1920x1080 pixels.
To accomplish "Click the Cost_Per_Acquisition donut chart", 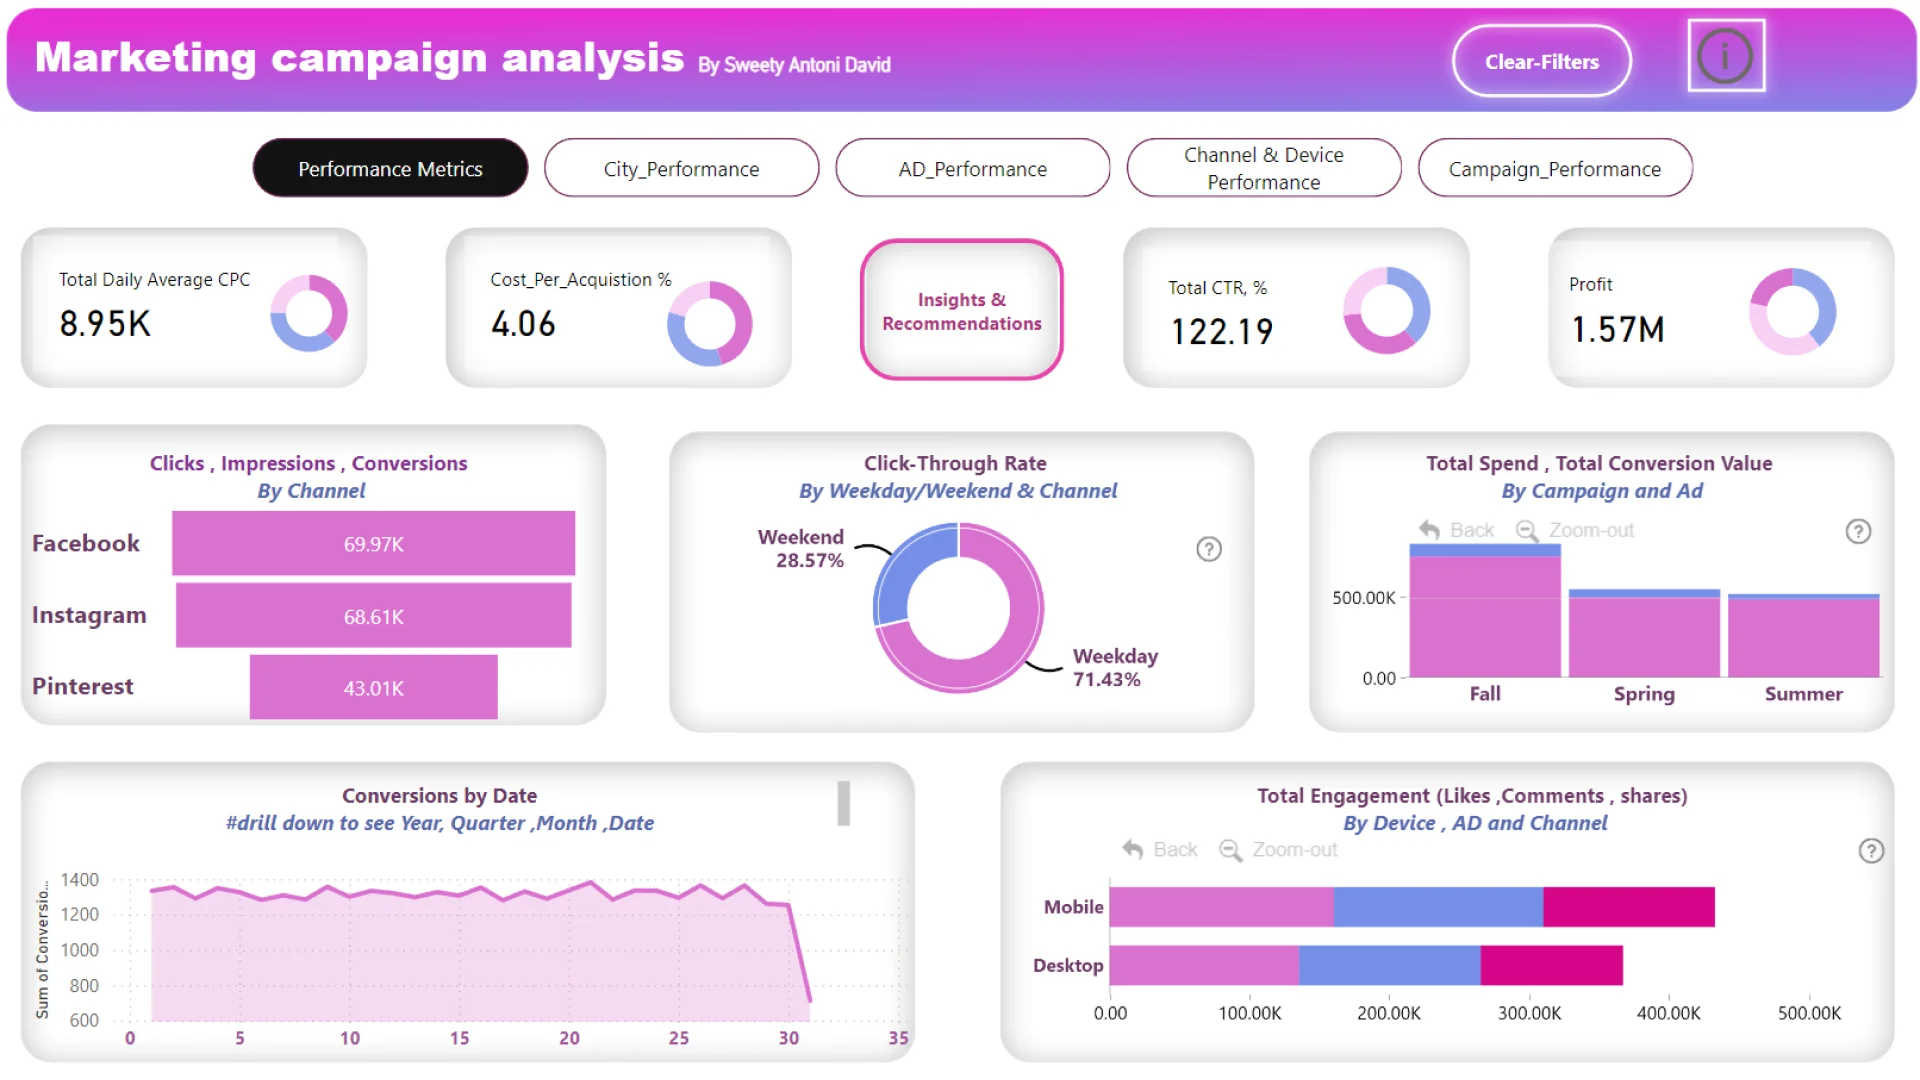I will pos(710,324).
